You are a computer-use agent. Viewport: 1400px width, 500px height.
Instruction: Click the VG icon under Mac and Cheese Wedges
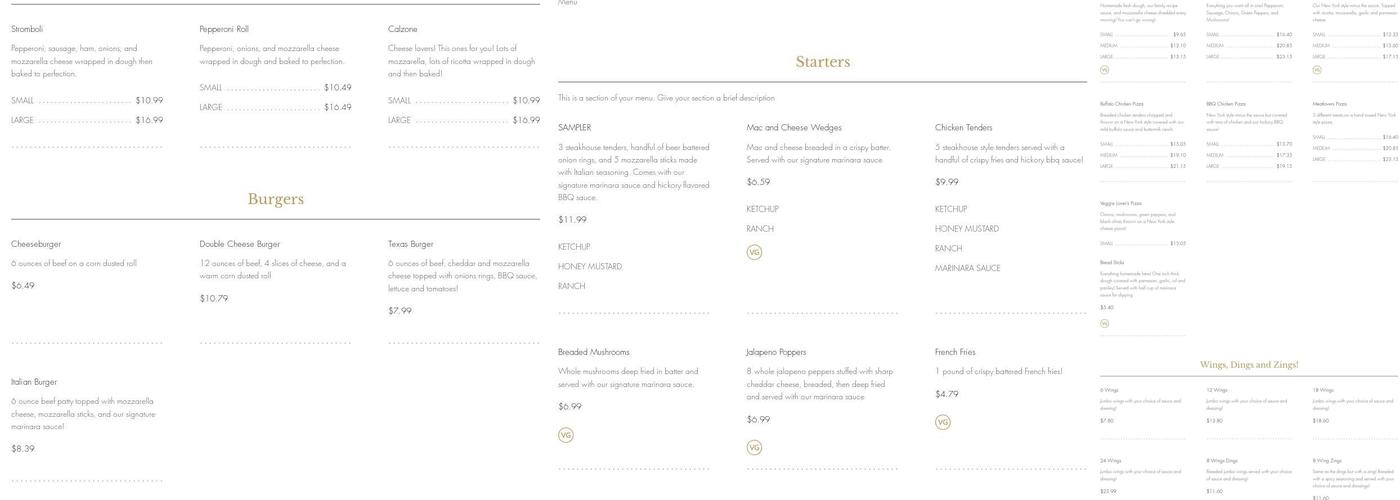(x=754, y=252)
